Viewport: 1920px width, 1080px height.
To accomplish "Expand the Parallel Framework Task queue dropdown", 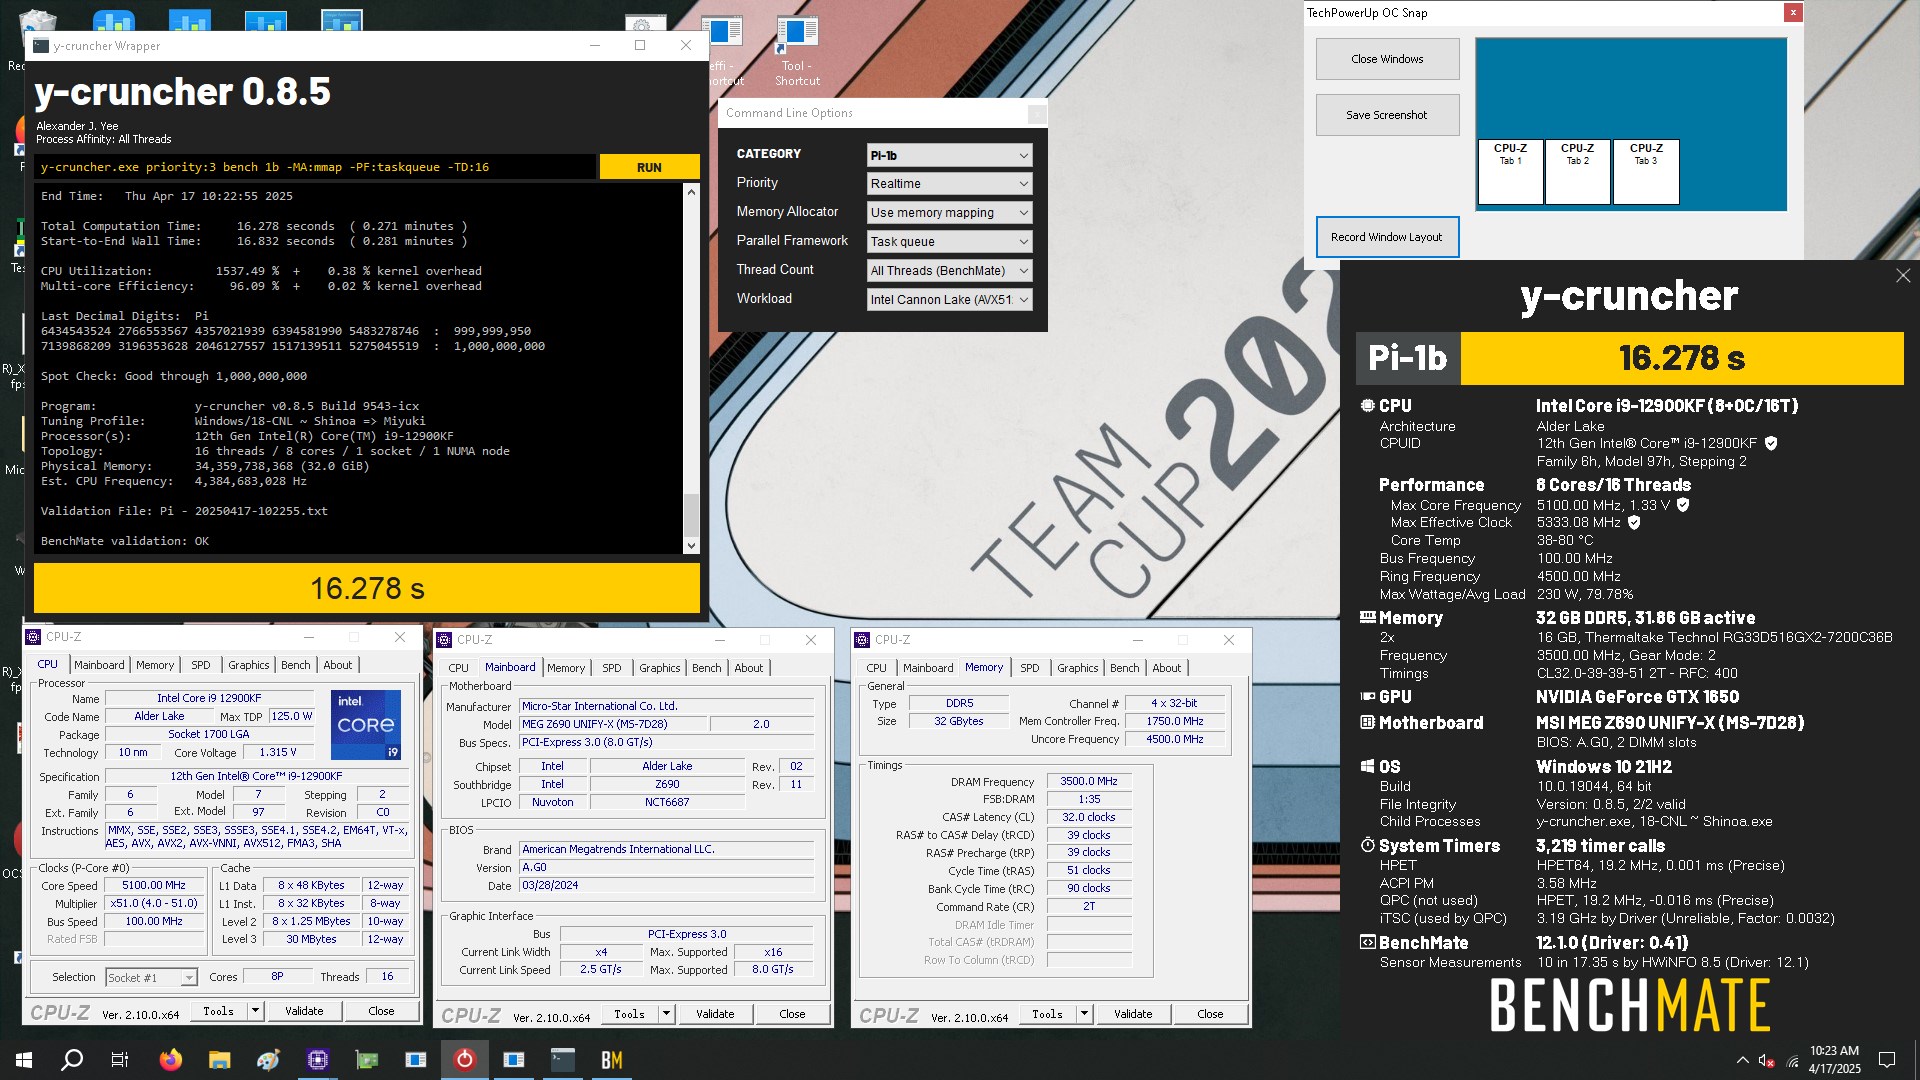I will (949, 242).
